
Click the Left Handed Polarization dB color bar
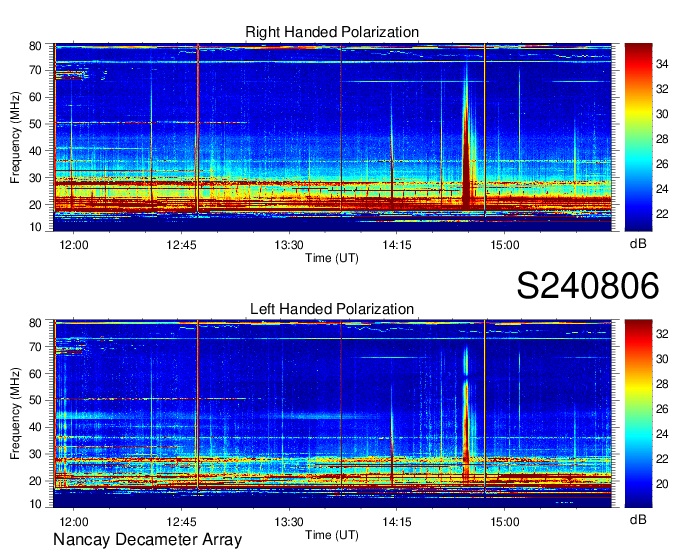(638, 414)
